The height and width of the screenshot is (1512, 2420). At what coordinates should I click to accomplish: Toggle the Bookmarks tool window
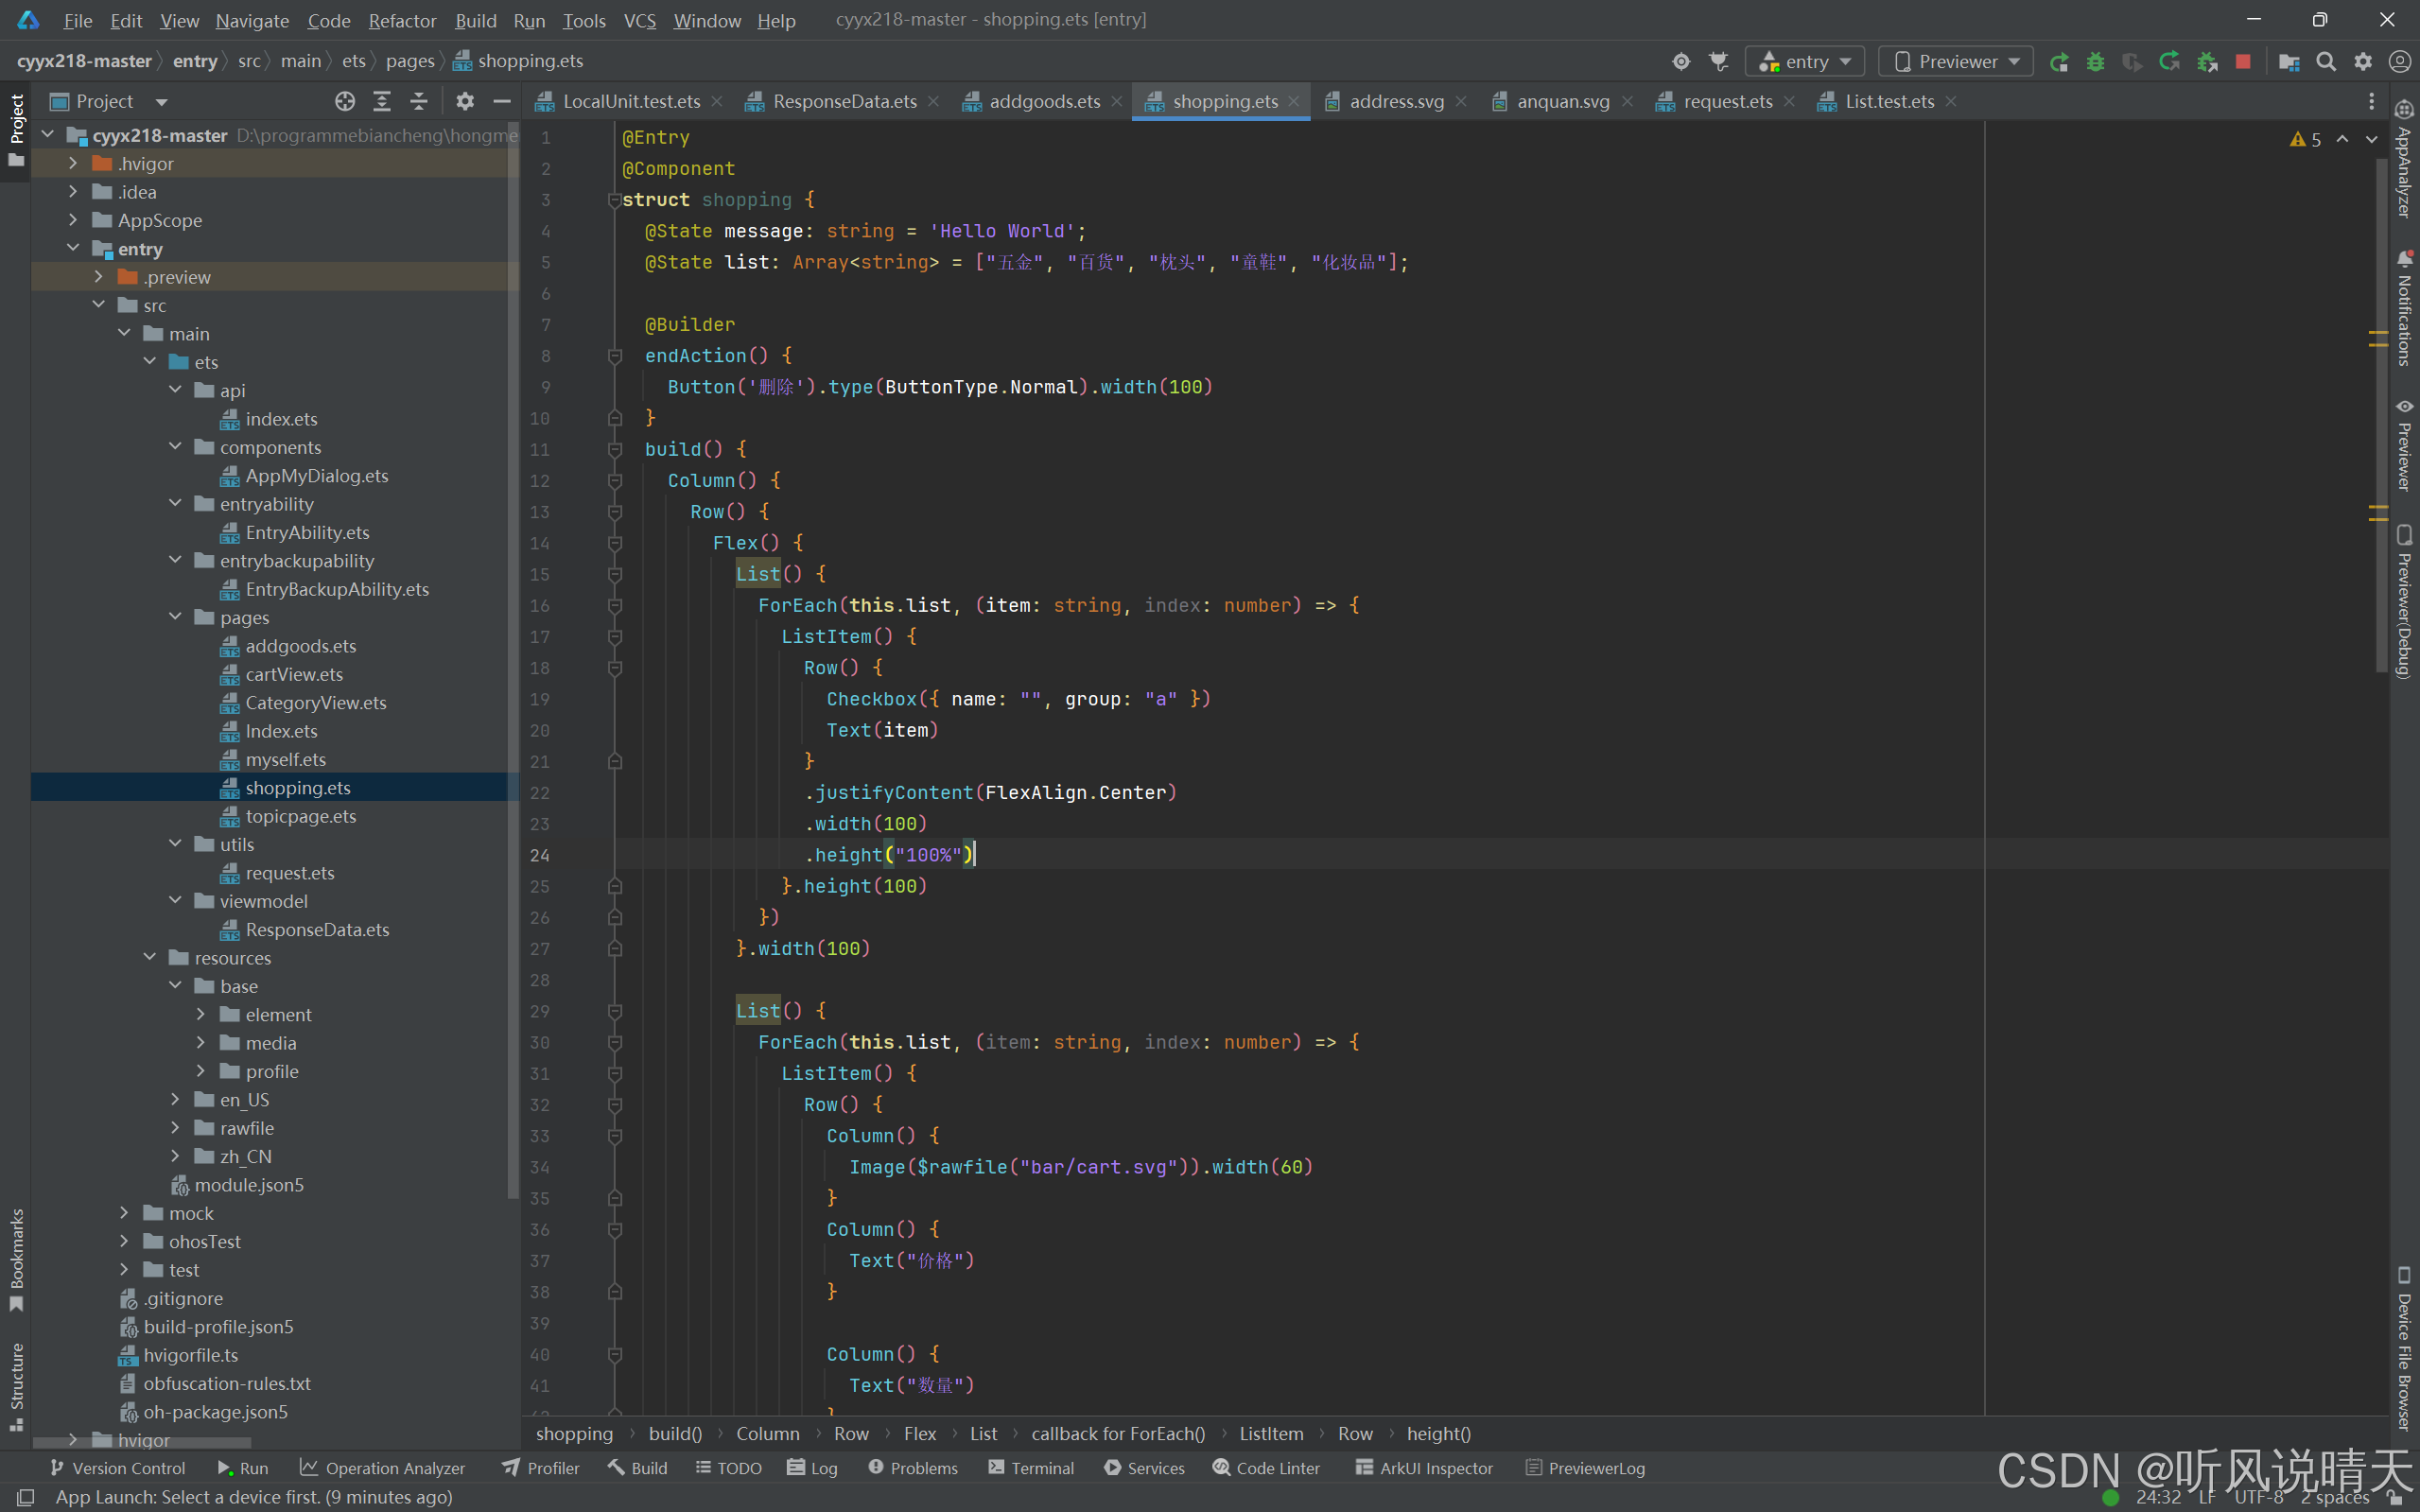point(16,1258)
